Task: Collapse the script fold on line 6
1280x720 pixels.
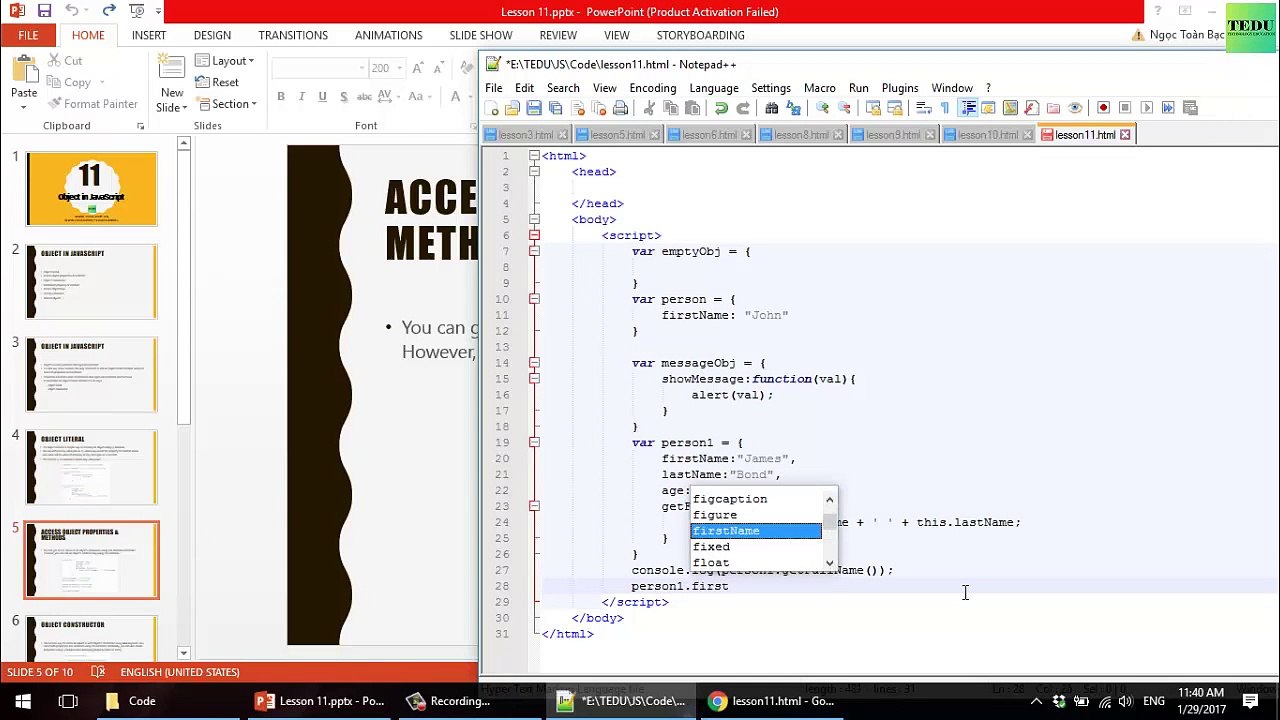Action: pos(534,236)
